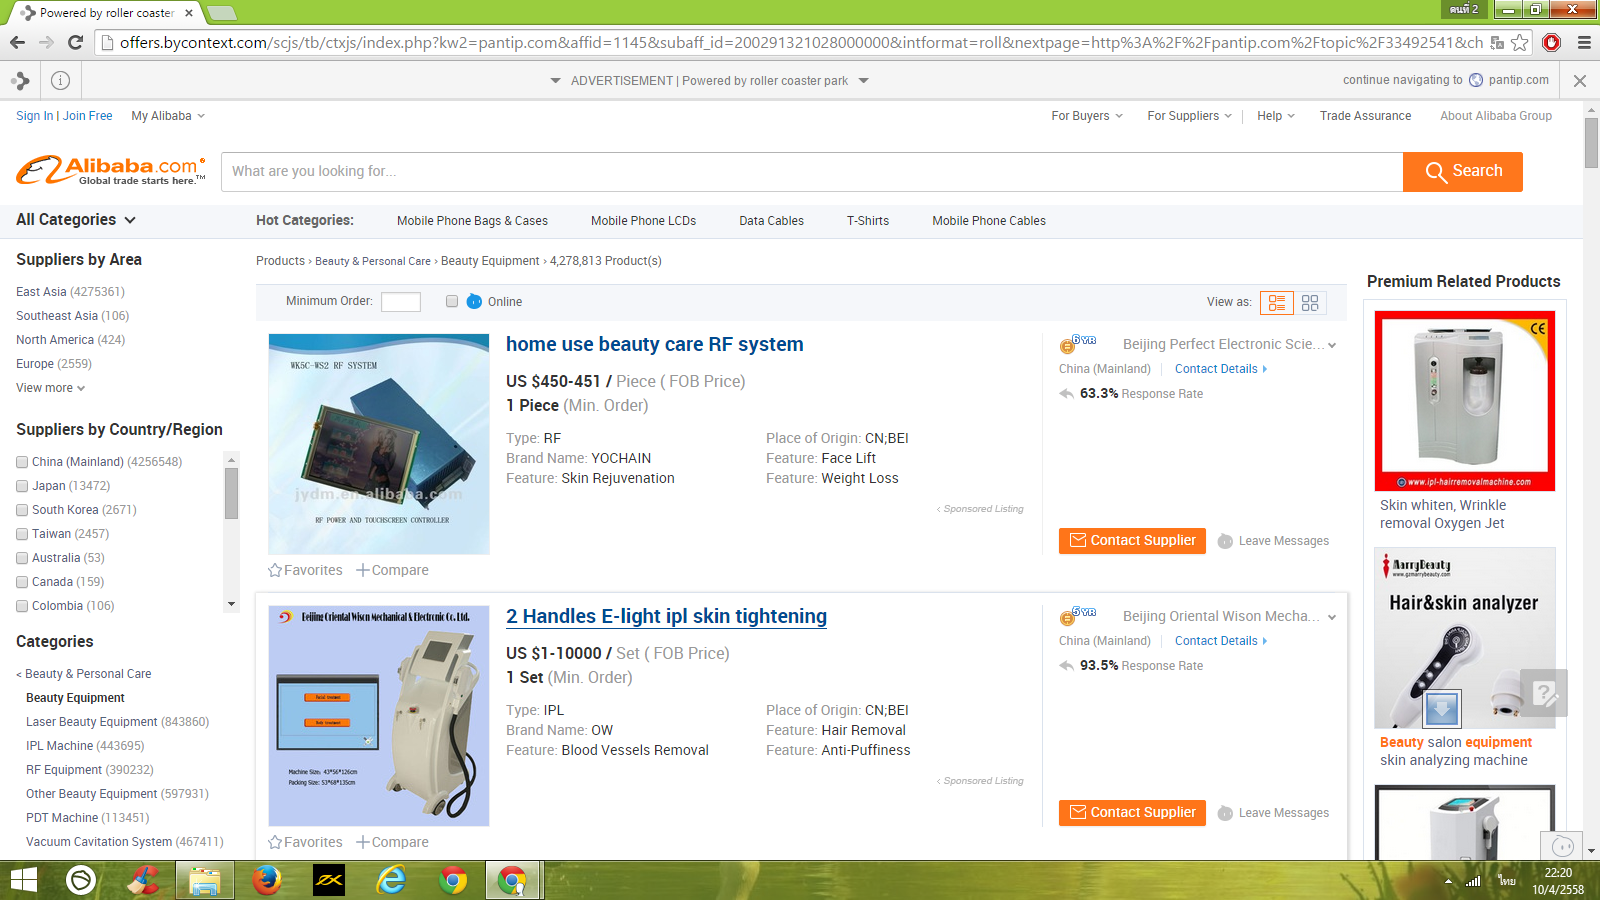Click the translate icon in the address bar
The width and height of the screenshot is (1600, 900).
click(x=1497, y=42)
